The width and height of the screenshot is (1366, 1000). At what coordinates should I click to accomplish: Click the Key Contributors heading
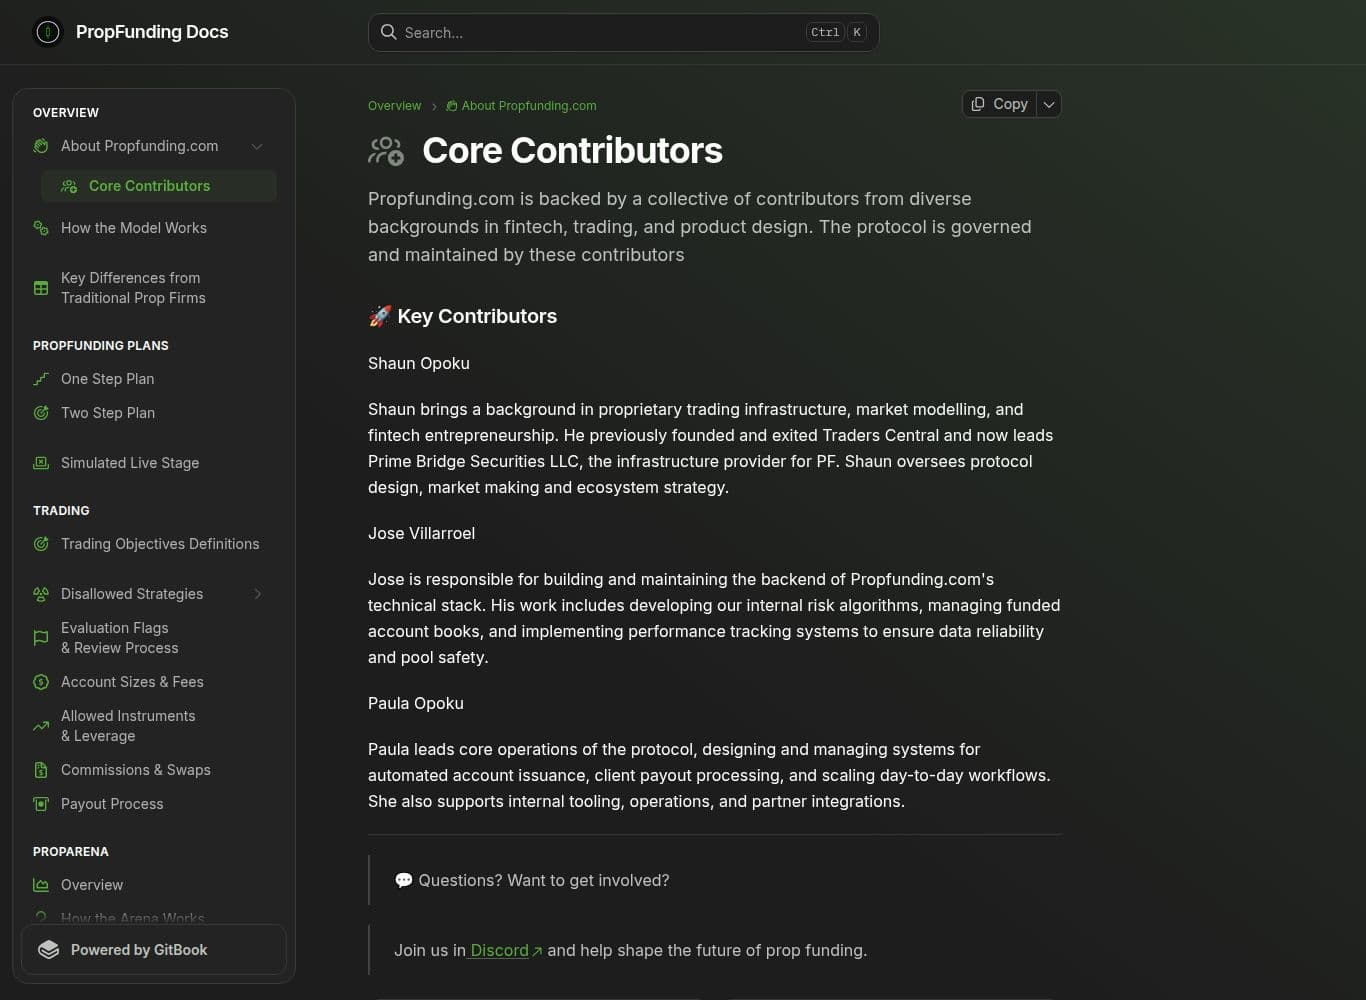pyautogui.click(x=477, y=317)
